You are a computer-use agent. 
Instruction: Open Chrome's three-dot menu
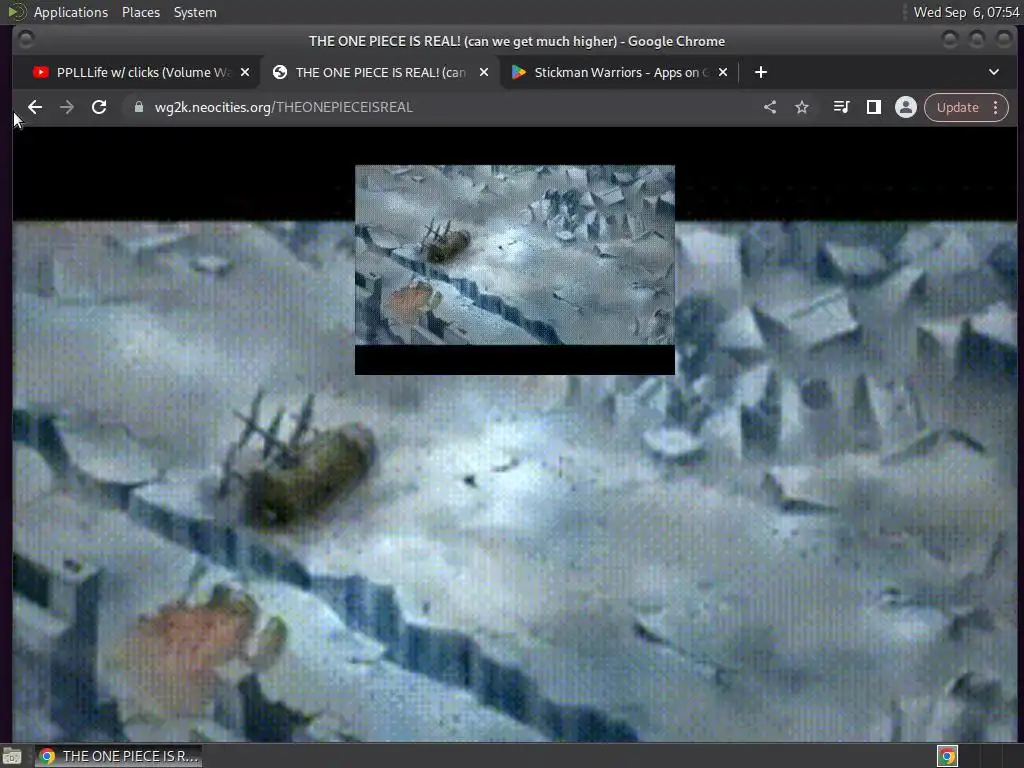click(995, 107)
